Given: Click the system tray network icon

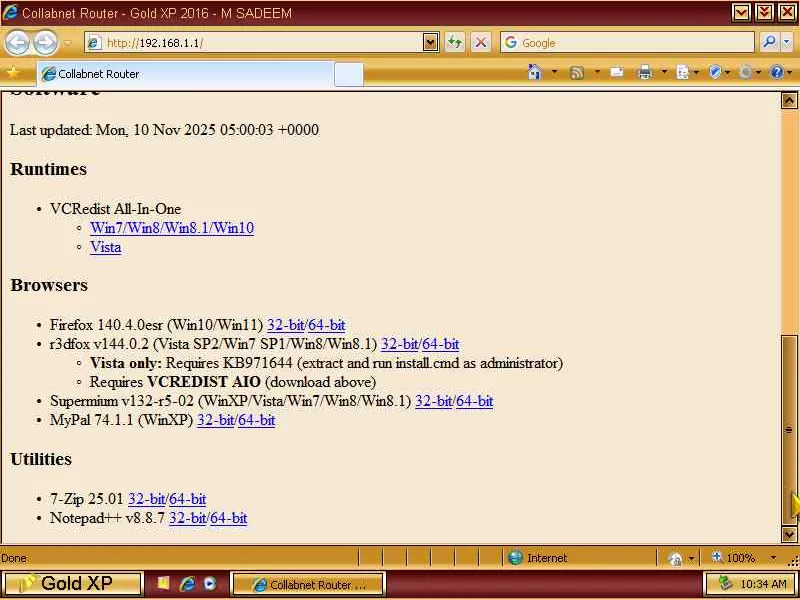Looking at the screenshot, I should [x=725, y=583].
